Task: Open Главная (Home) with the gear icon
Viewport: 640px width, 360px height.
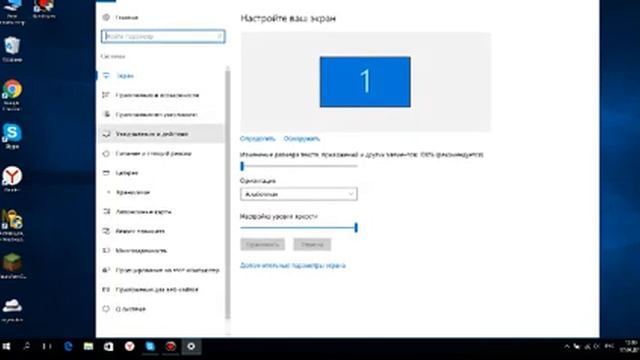Action: coord(120,17)
